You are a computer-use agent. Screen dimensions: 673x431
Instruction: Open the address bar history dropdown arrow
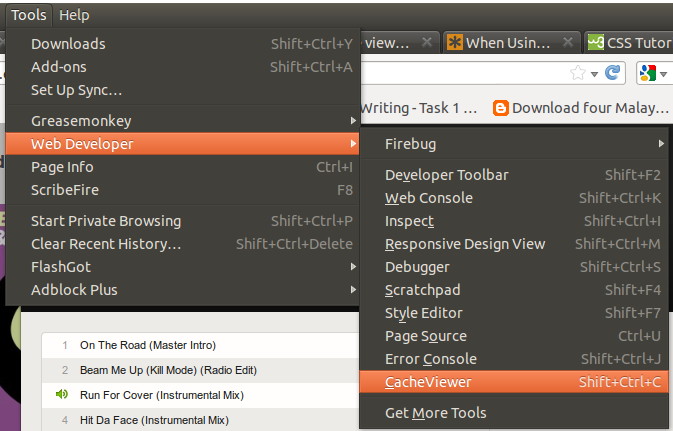(594, 74)
